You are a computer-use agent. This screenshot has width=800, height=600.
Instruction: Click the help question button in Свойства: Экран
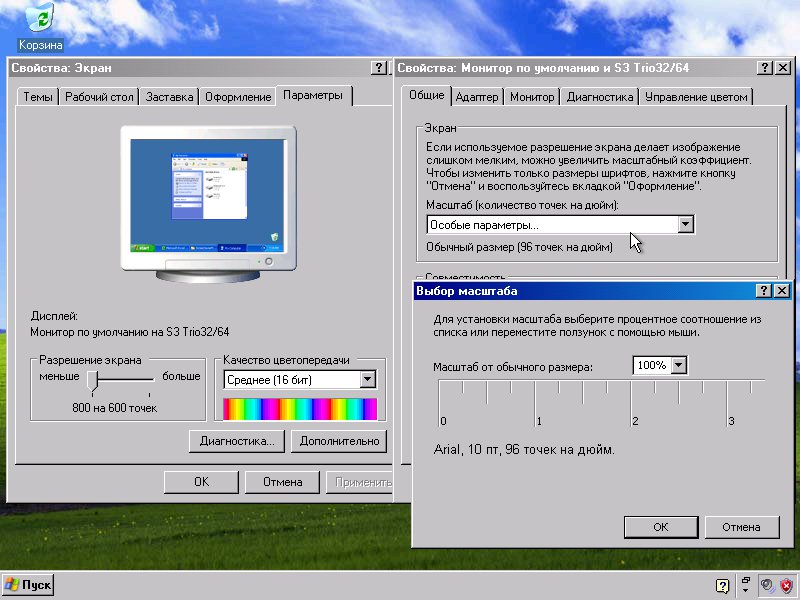[379, 67]
